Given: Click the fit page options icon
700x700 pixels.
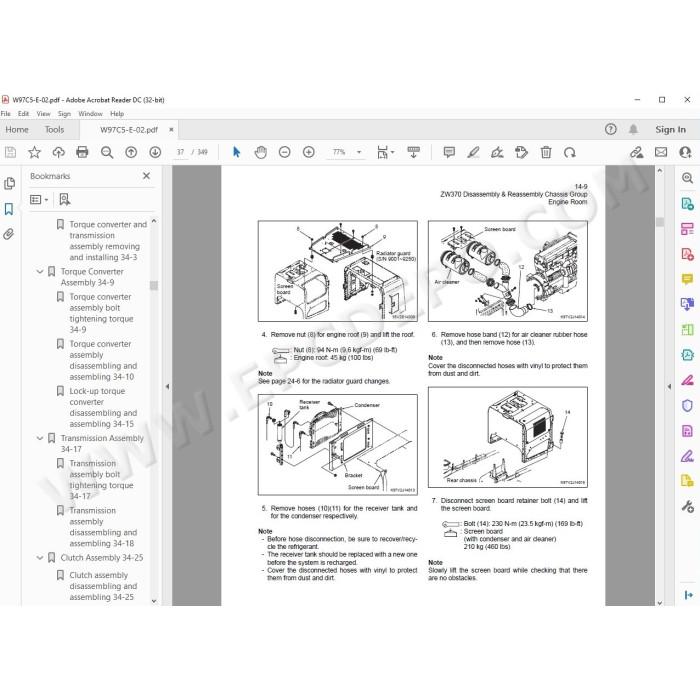Looking at the screenshot, I should point(382,152).
